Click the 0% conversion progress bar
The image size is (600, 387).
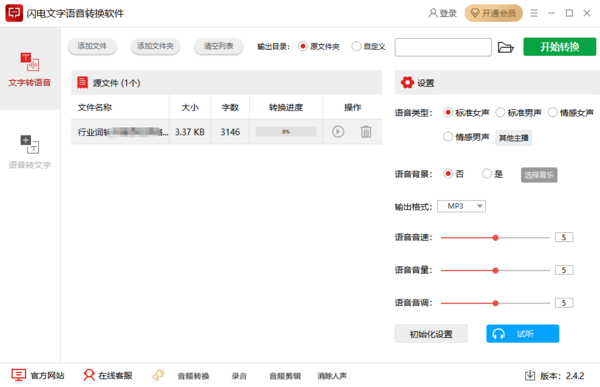point(286,132)
